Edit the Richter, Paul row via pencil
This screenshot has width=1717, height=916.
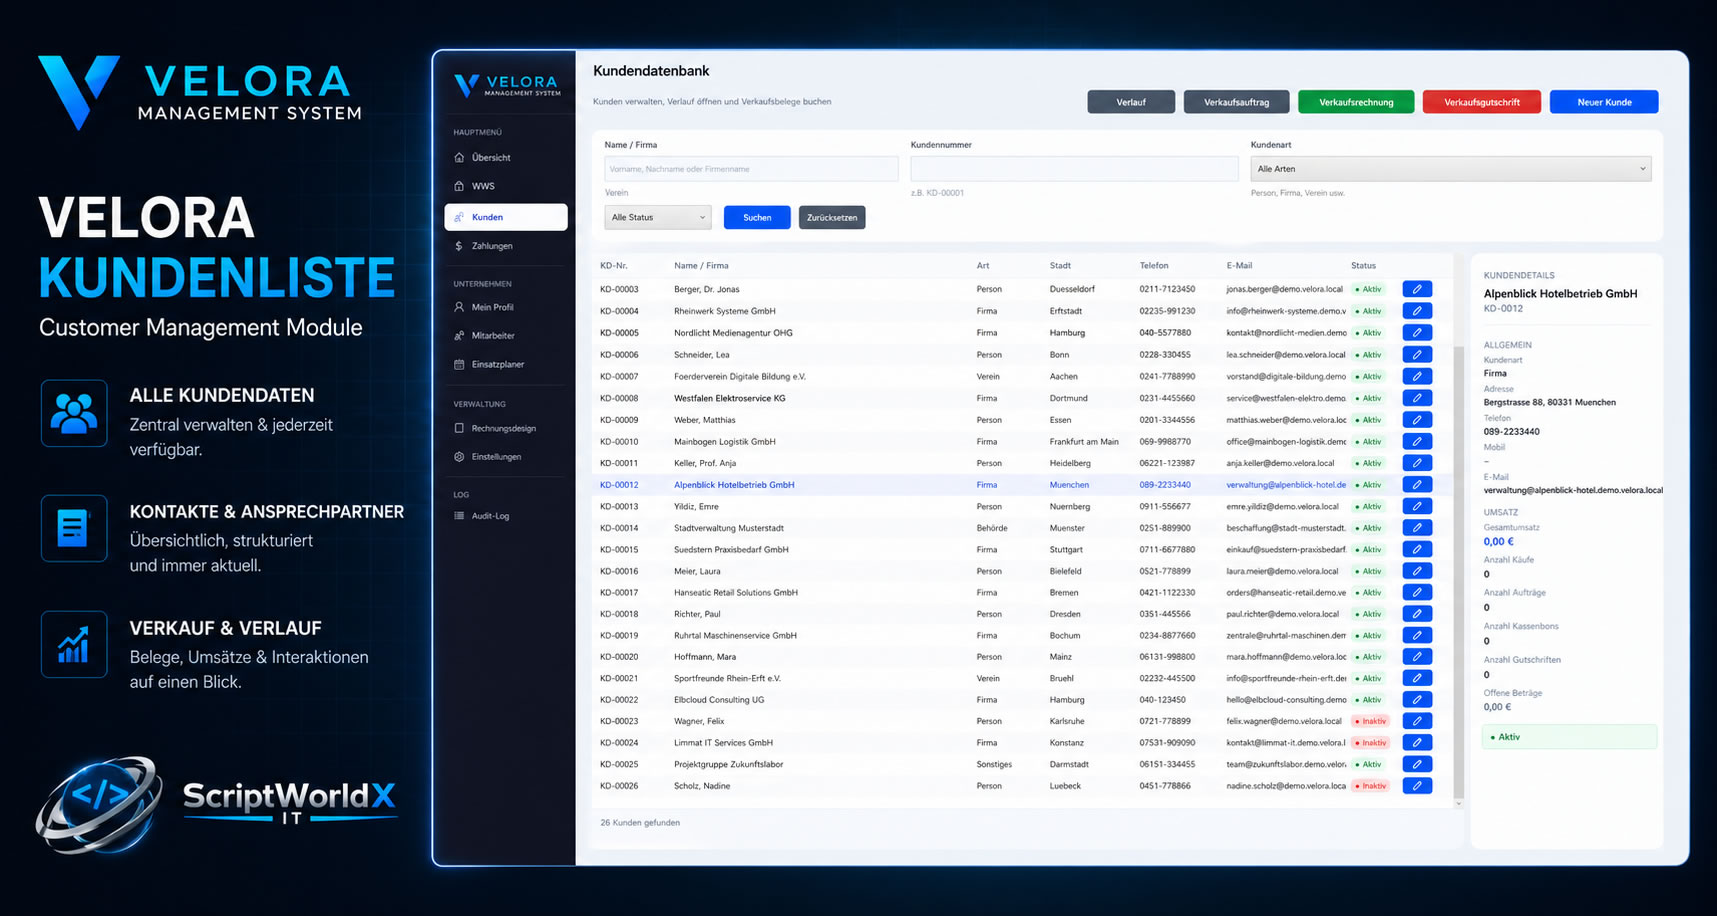pyautogui.click(x=1417, y=614)
